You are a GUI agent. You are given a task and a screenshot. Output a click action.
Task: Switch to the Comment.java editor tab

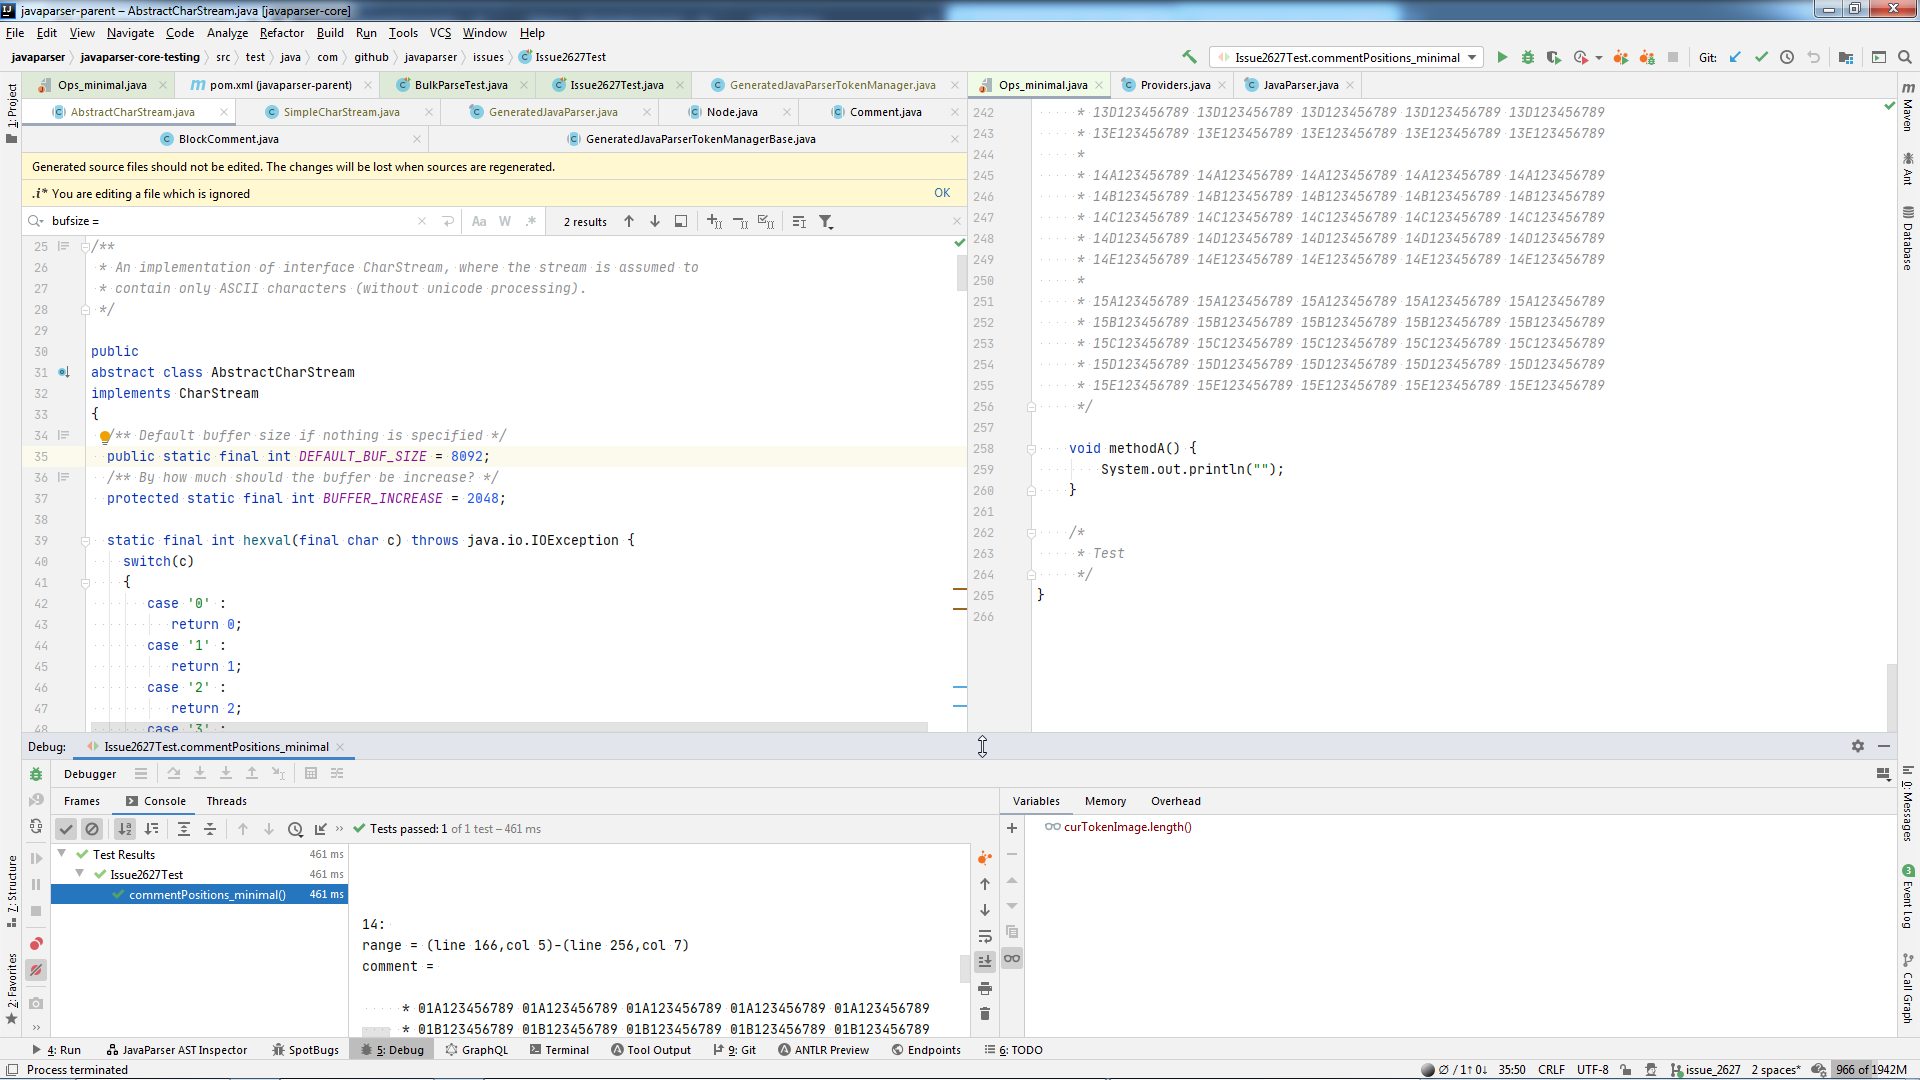[885, 112]
